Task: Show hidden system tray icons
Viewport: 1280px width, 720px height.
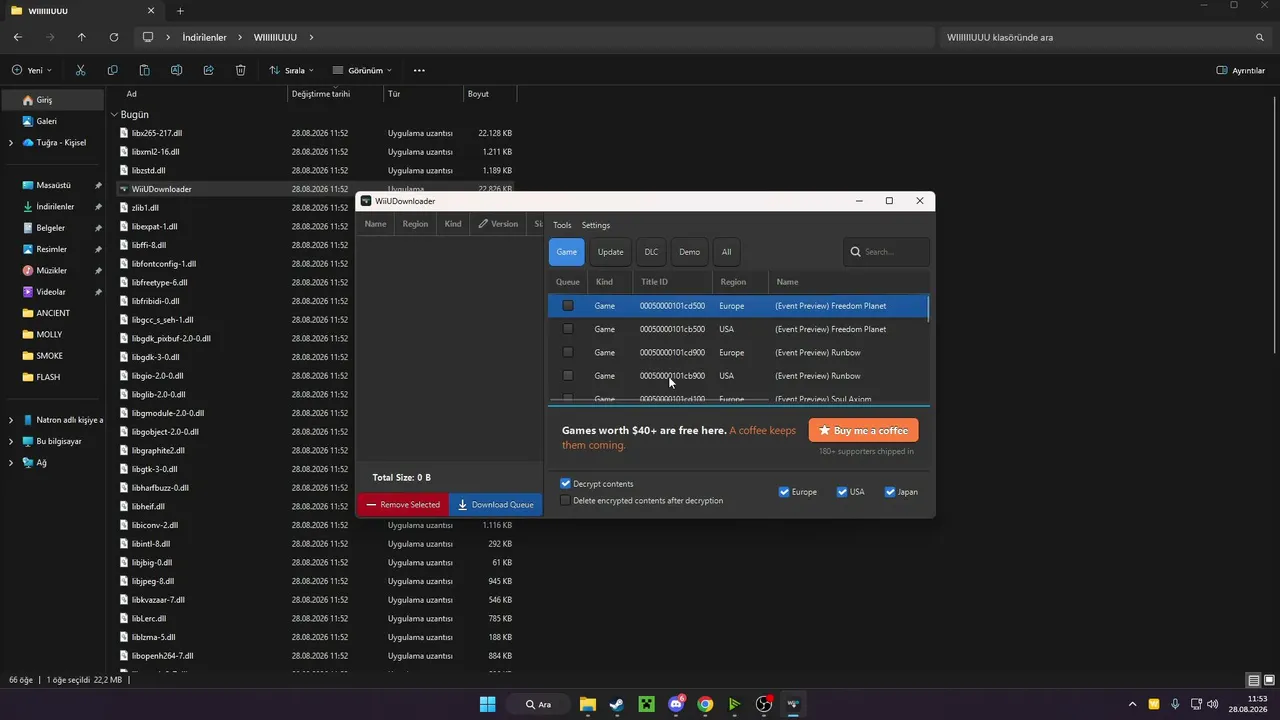Action: [1132, 704]
